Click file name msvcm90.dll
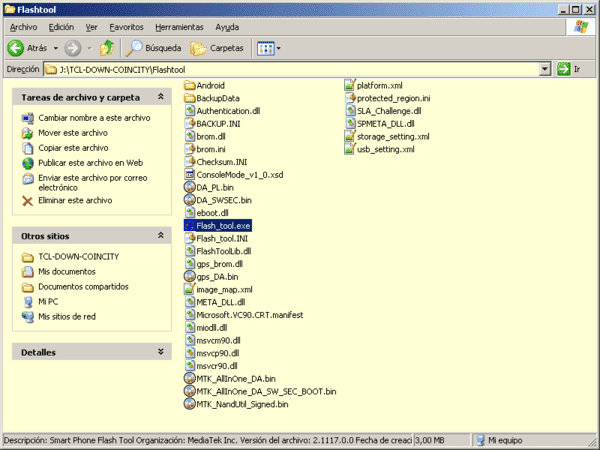This screenshot has width=600, height=450. pos(218,341)
